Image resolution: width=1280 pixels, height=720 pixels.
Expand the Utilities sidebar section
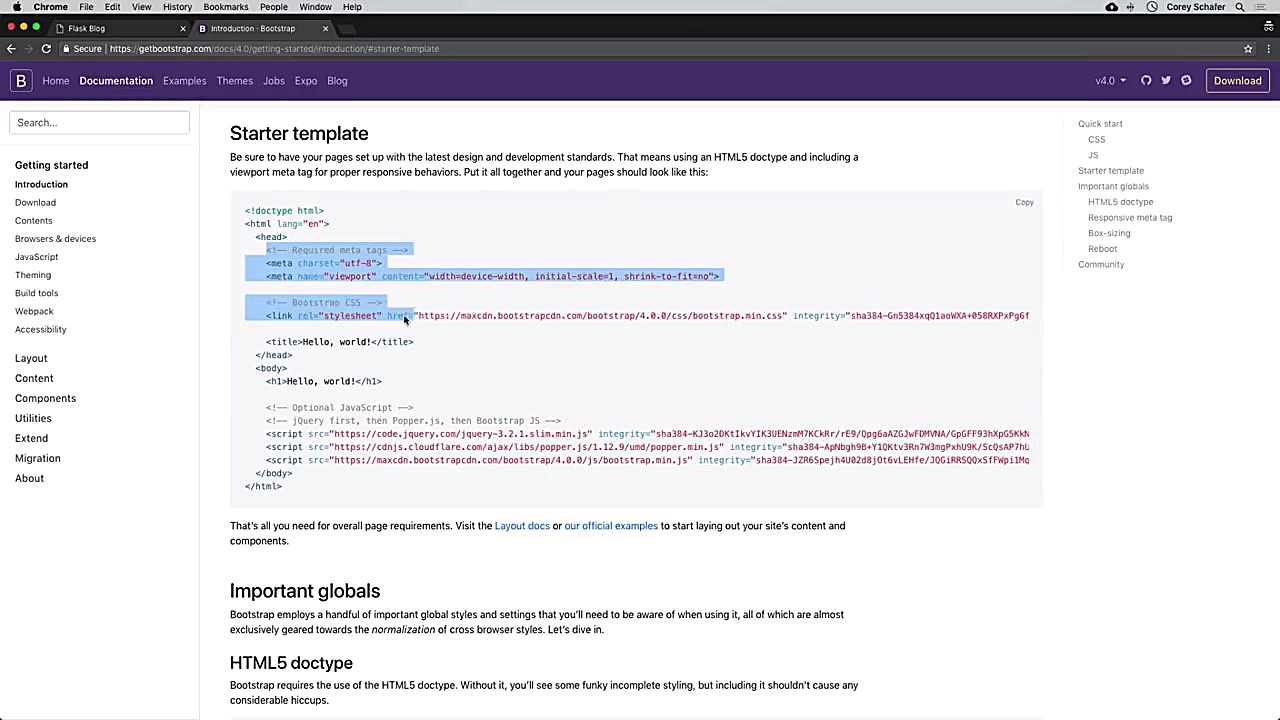pyautogui.click(x=33, y=418)
